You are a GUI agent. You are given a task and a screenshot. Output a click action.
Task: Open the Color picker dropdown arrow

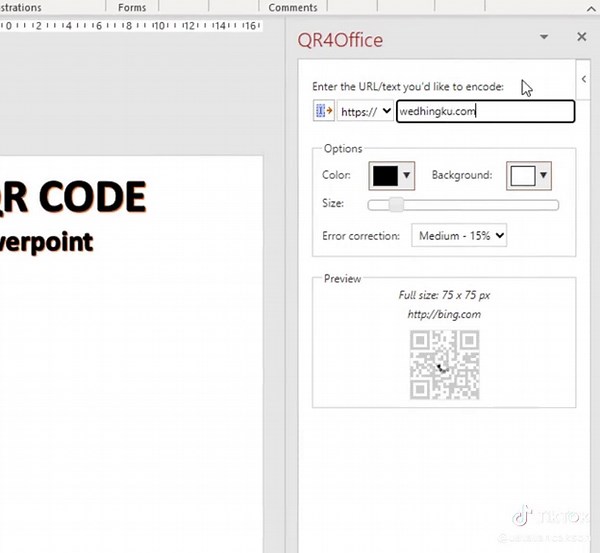coord(406,176)
